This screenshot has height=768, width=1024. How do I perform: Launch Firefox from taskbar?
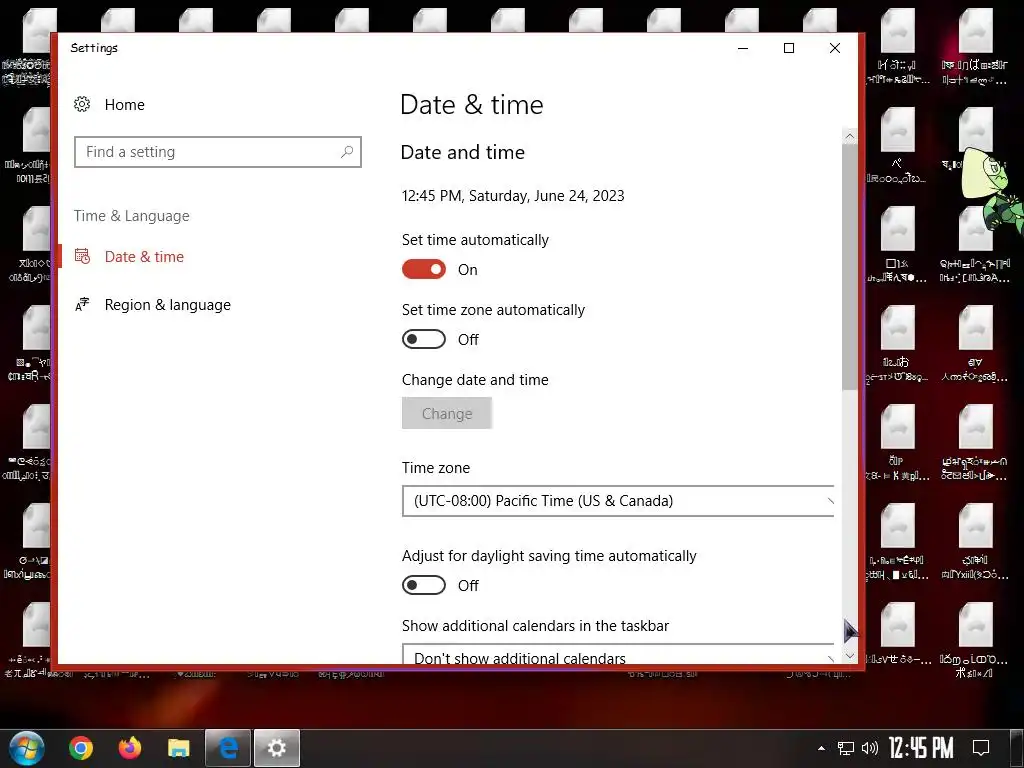pyautogui.click(x=130, y=748)
